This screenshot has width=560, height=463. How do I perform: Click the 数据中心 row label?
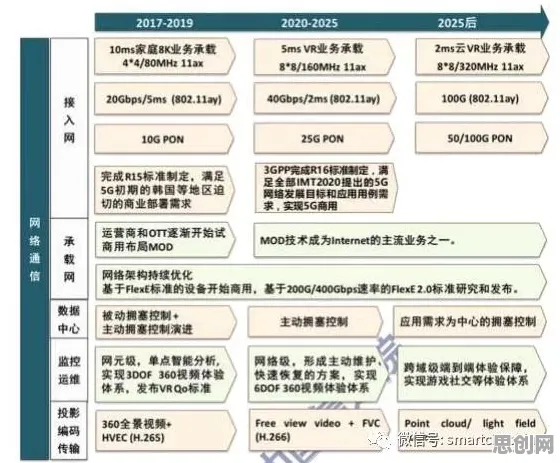point(69,319)
